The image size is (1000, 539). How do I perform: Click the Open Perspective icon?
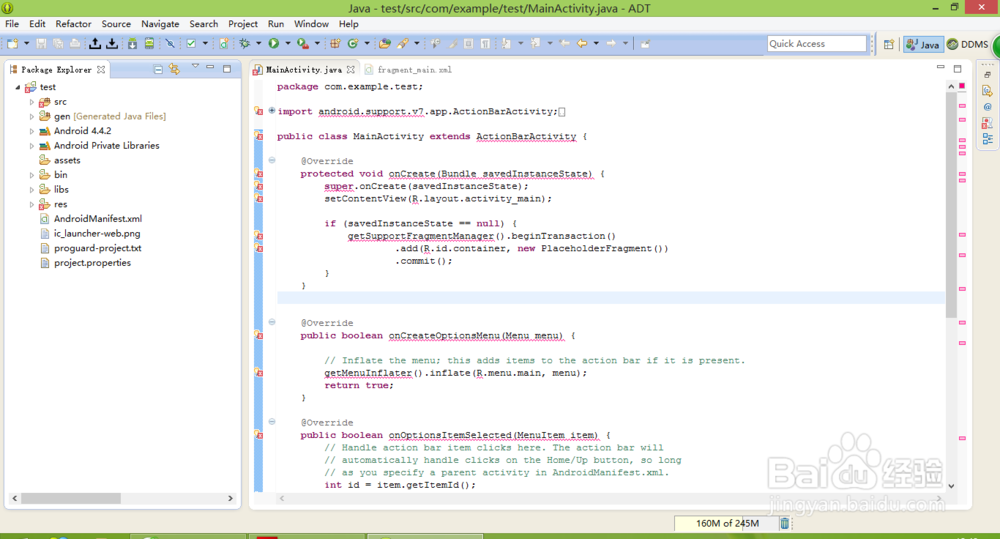tap(888, 44)
